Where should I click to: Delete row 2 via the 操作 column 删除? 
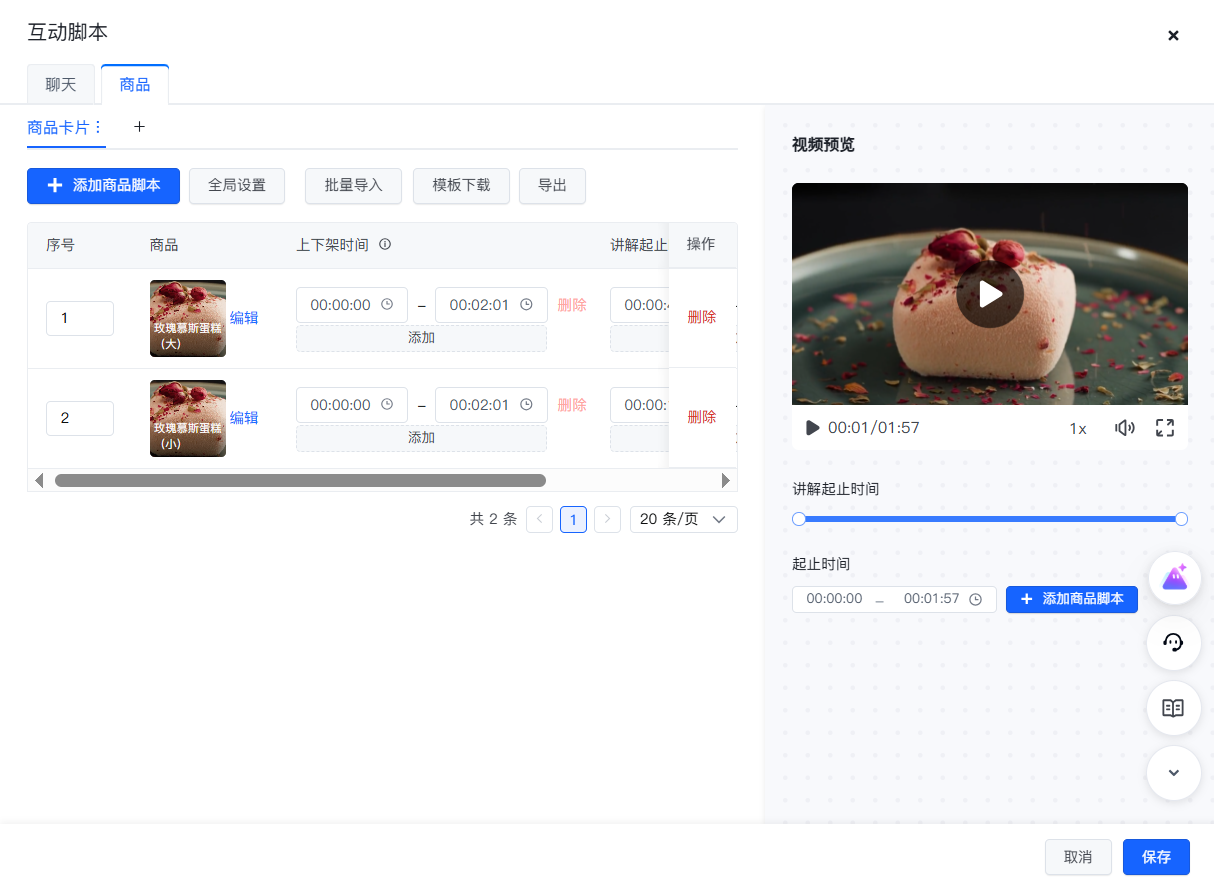pos(702,417)
